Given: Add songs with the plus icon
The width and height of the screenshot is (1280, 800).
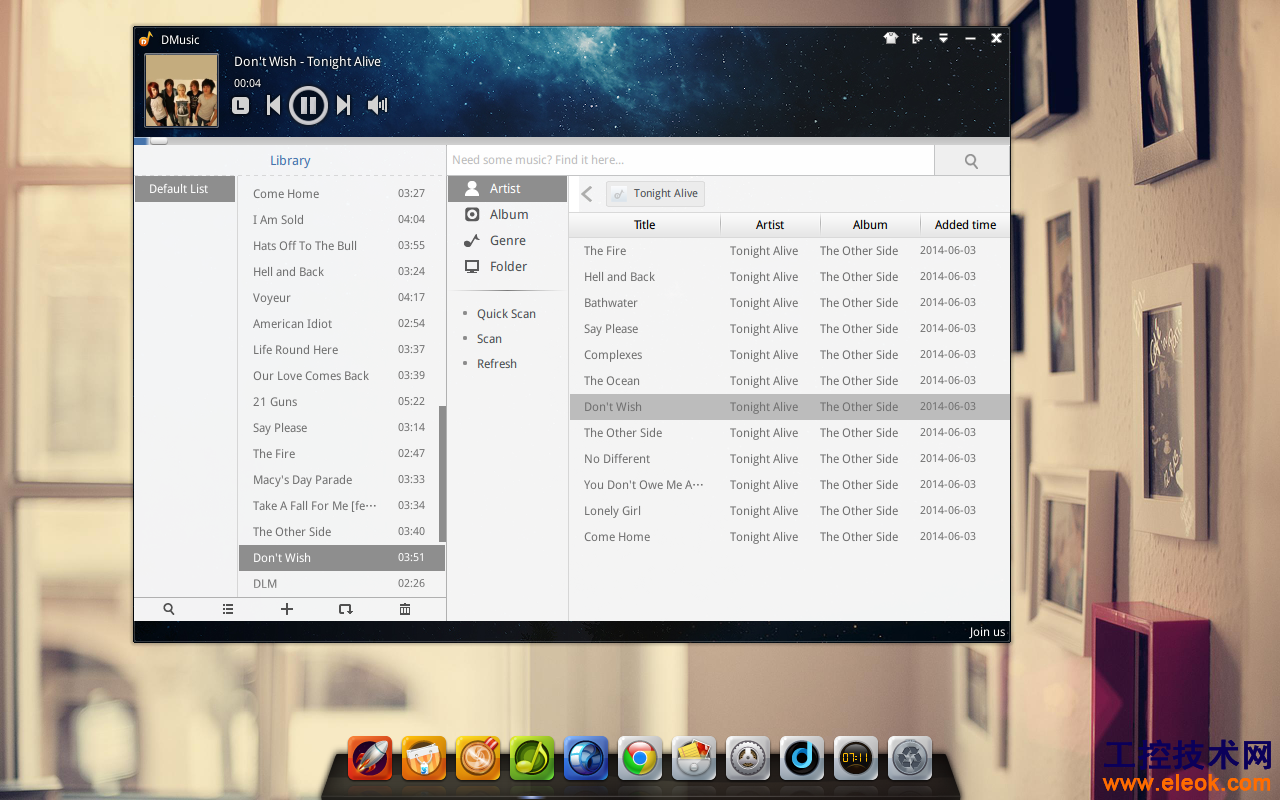Looking at the screenshot, I should click(287, 609).
